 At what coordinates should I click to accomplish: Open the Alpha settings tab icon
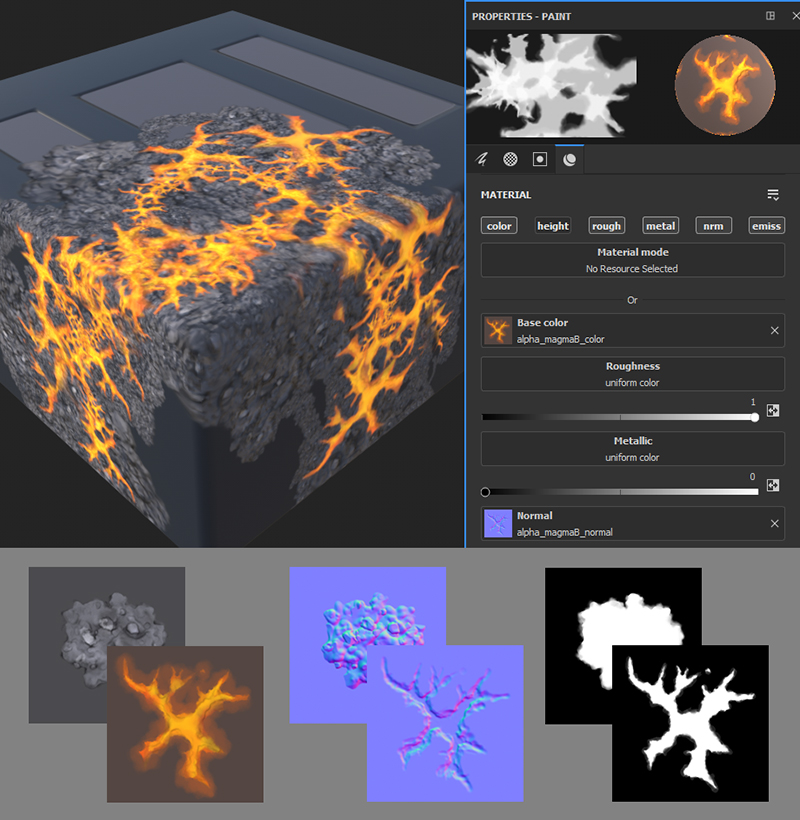(x=510, y=159)
